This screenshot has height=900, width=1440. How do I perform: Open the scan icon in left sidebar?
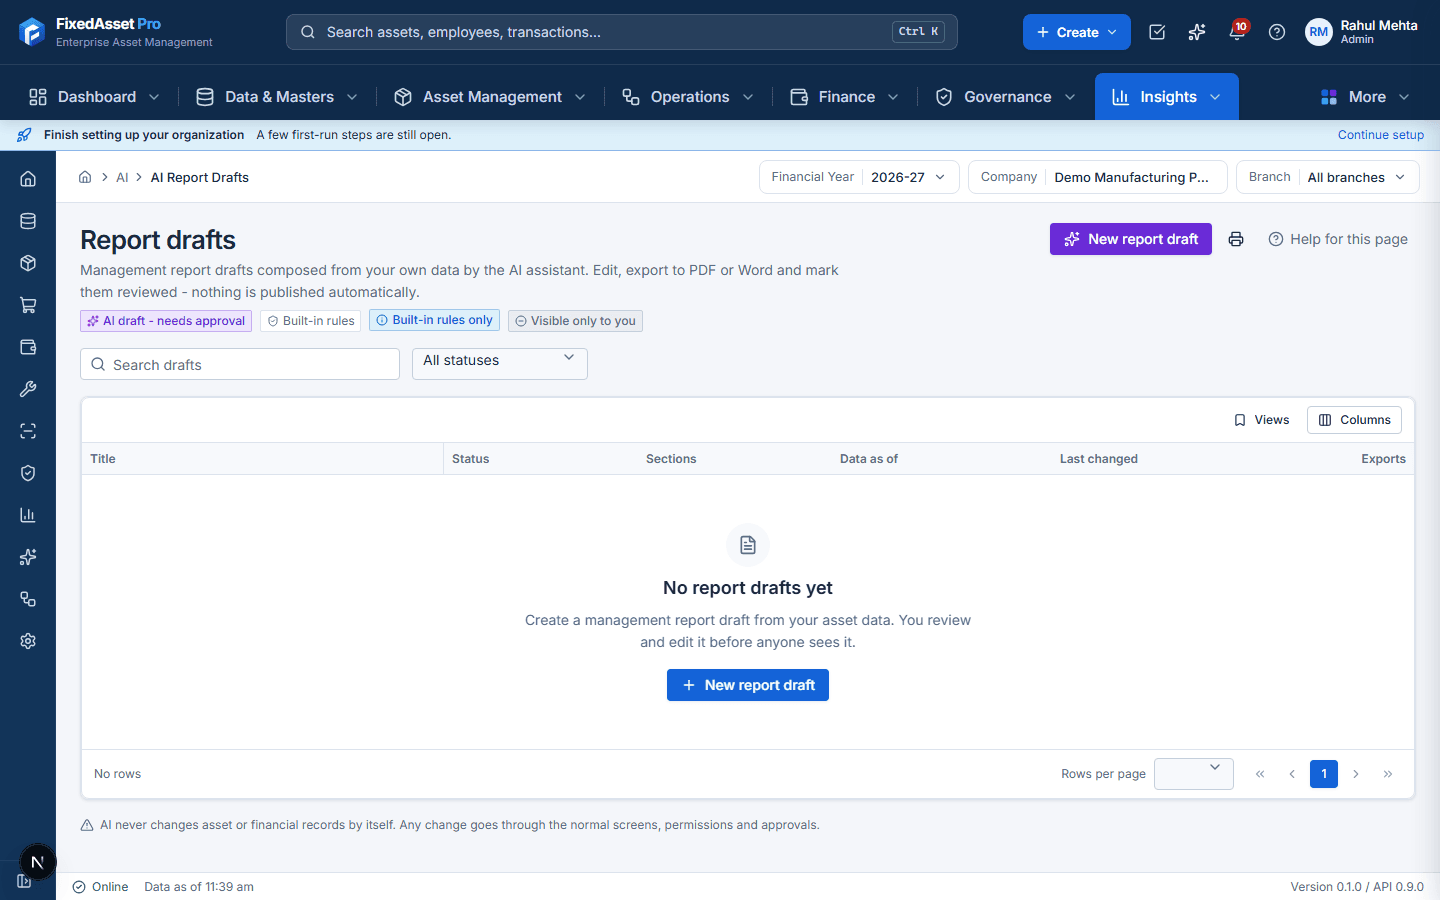click(28, 431)
